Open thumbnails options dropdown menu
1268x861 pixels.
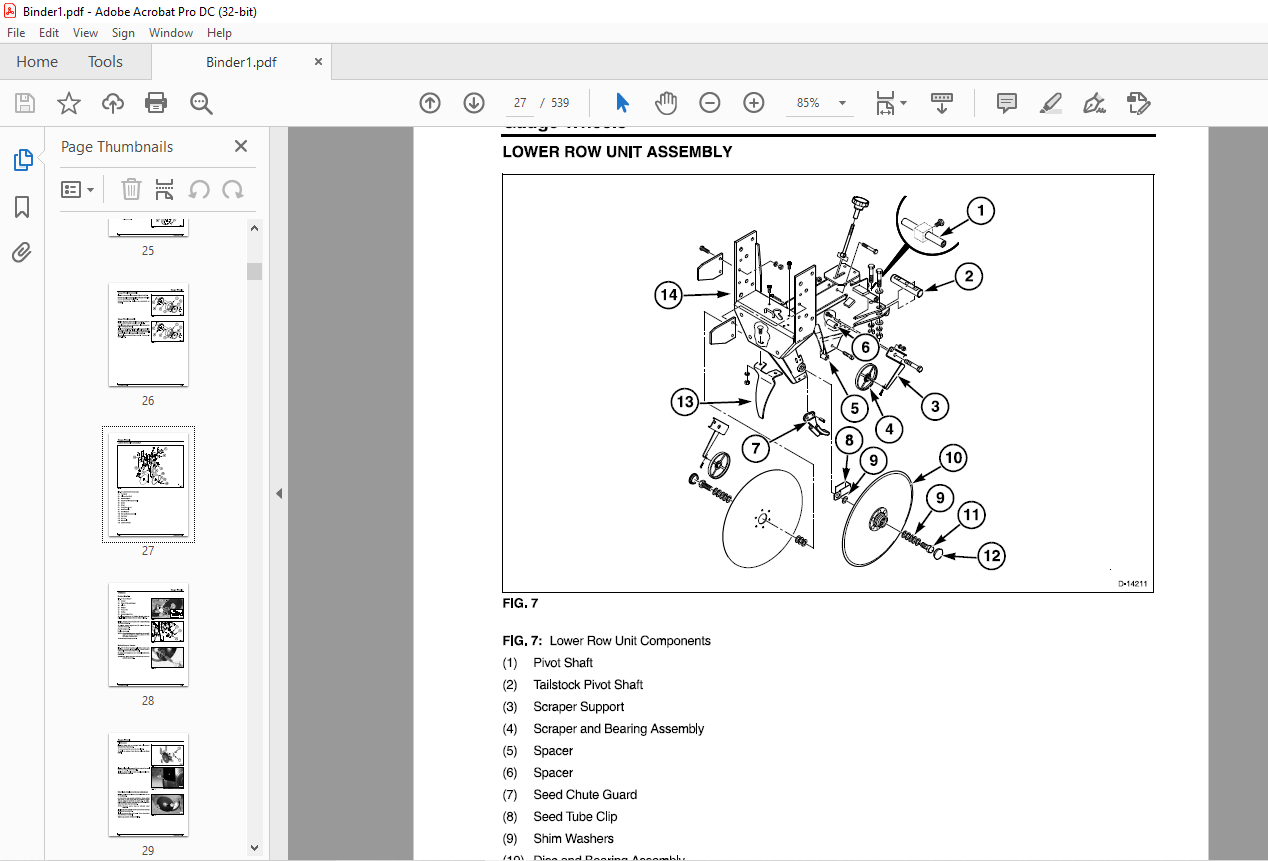click(x=78, y=189)
